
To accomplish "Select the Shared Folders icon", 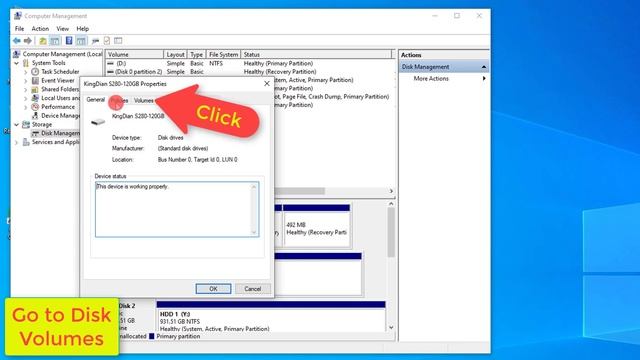I will point(35,89).
